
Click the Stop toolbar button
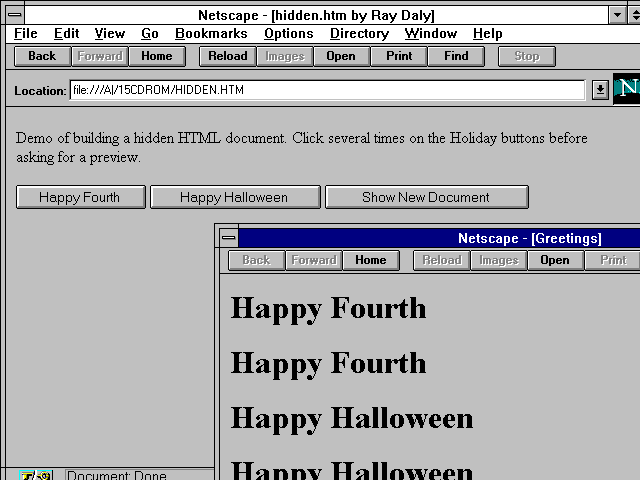point(527,56)
